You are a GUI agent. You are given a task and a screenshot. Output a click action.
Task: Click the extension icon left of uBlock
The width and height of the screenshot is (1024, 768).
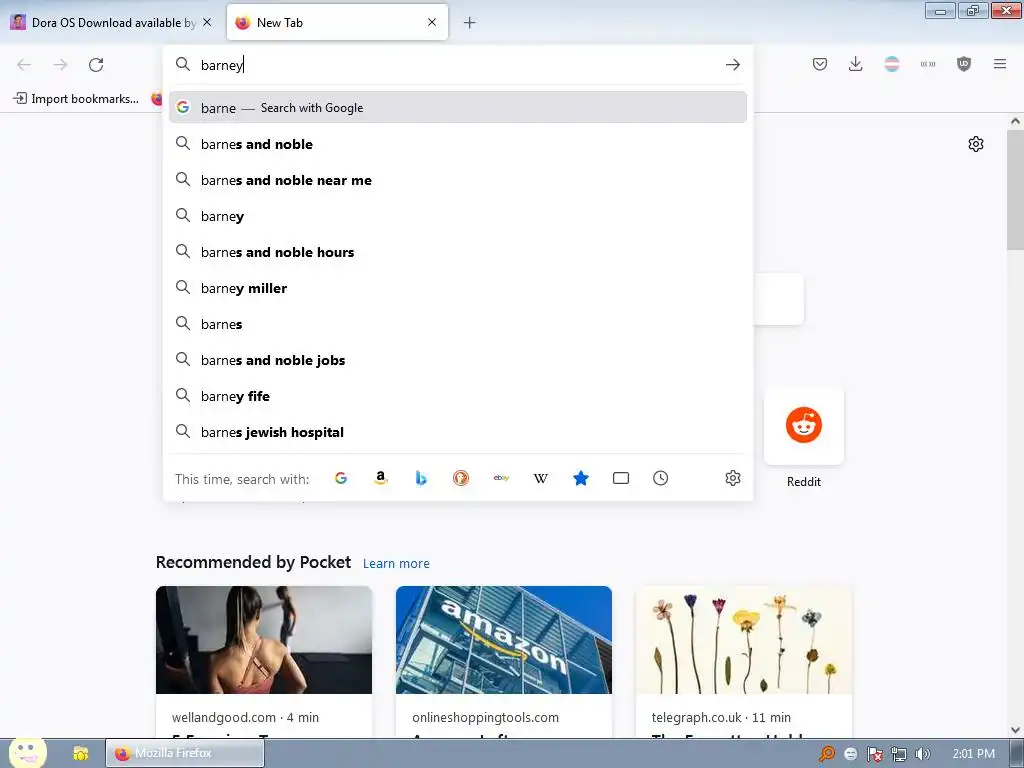point(927,64)
